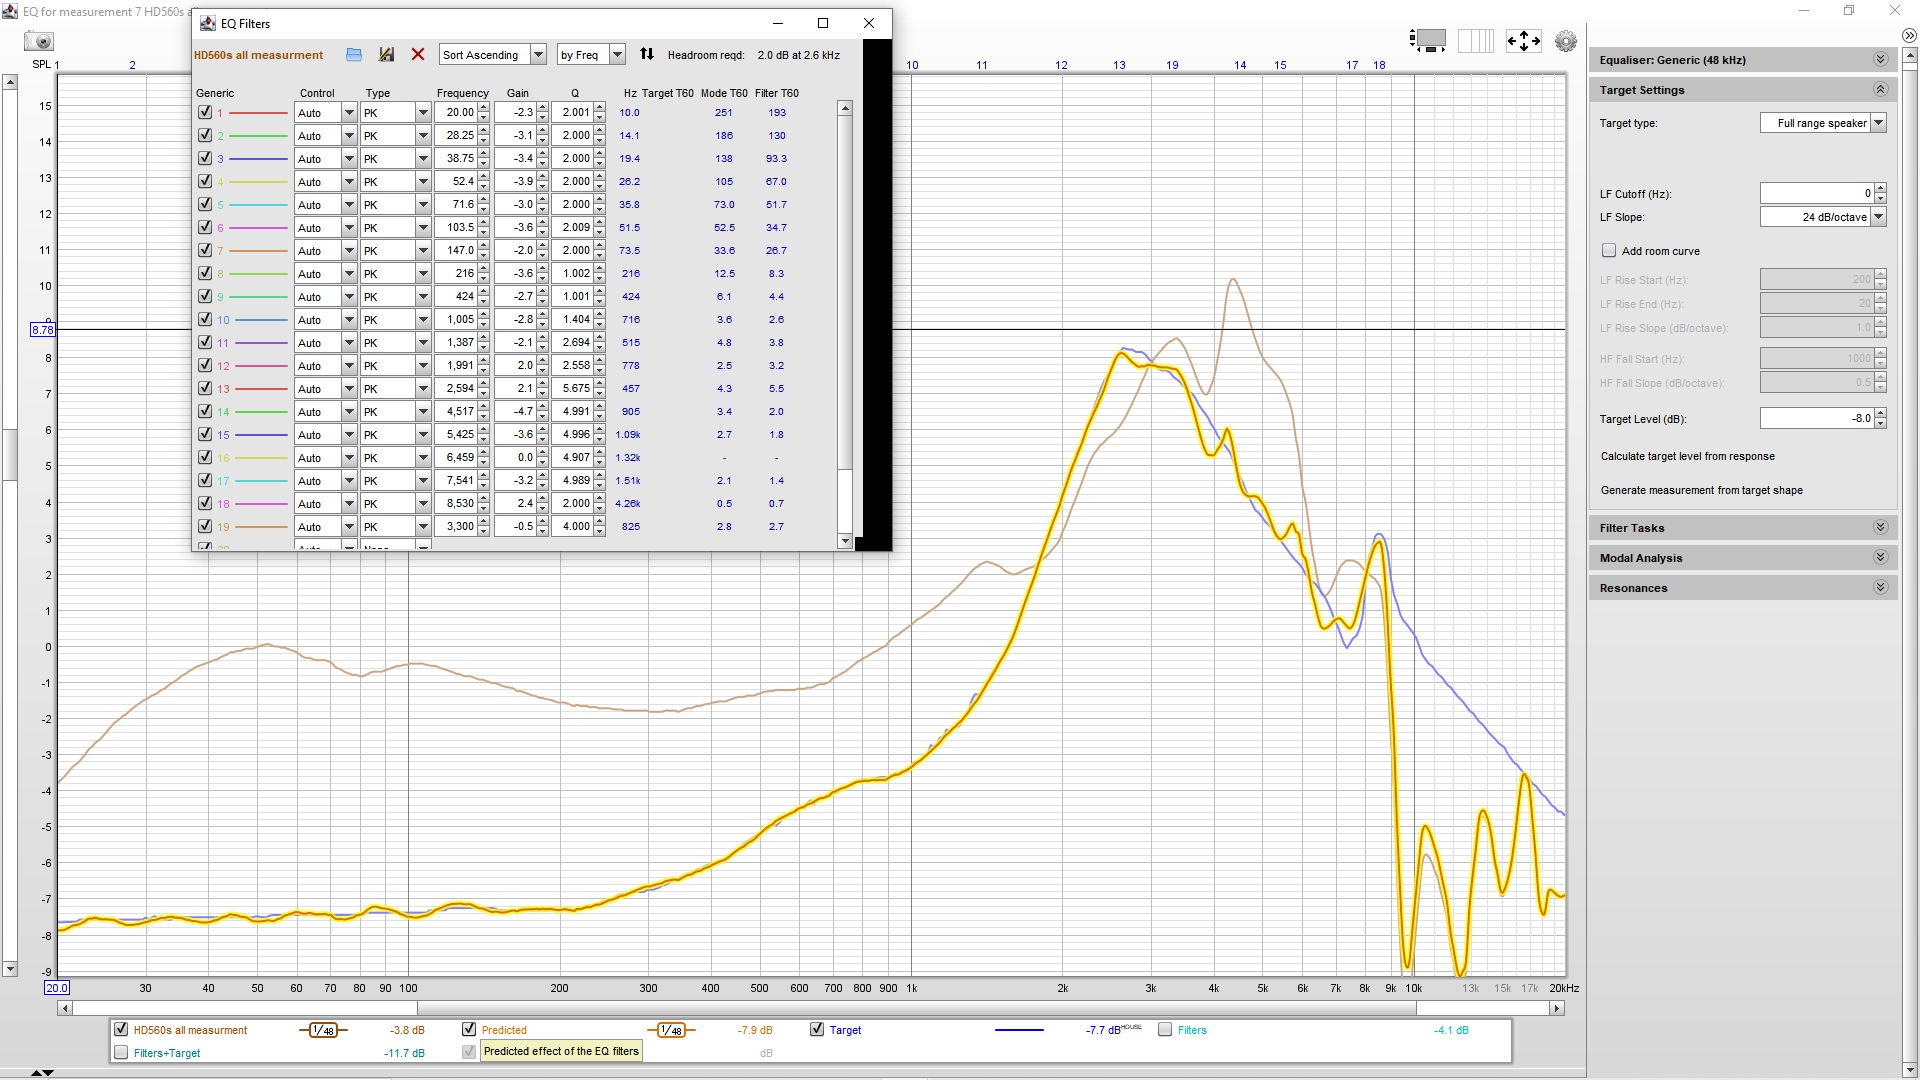Show the Filters+Target trace checkbox
This screenshot has height=1080, width=1920.
pyautogui.click(x=121, y=1053)
